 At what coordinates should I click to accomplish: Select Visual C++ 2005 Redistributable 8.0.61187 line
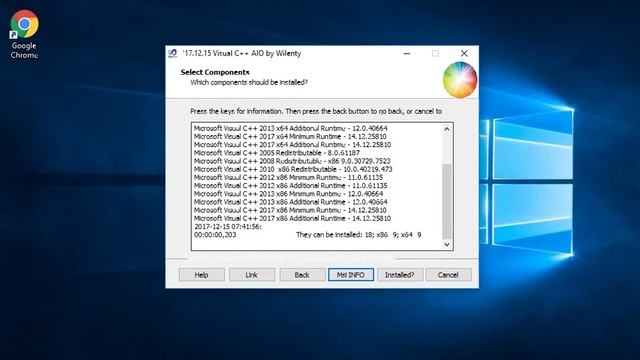[277, 153]
